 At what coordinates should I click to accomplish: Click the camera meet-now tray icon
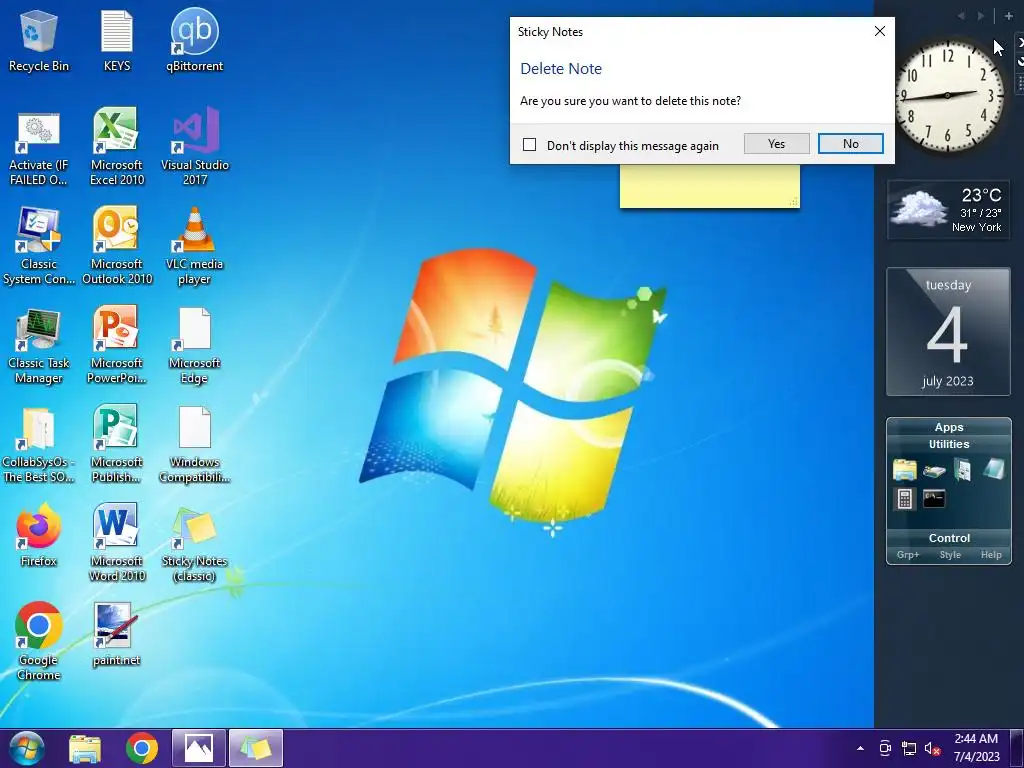tap(885, 748)
